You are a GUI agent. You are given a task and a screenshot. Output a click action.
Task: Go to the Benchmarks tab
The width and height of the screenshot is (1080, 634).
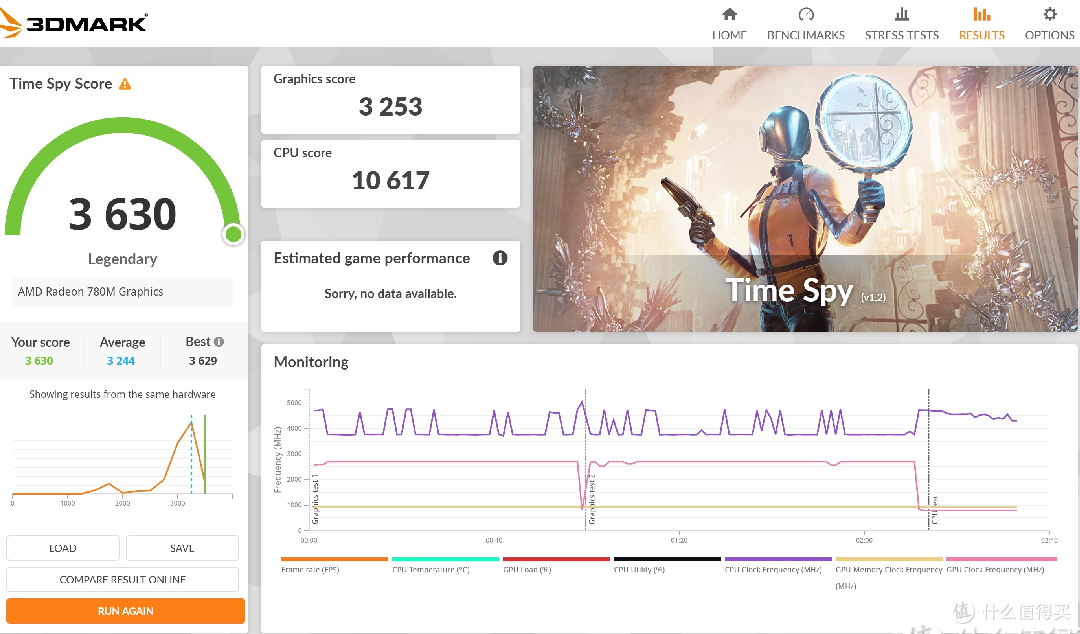(x=805, y=23)
